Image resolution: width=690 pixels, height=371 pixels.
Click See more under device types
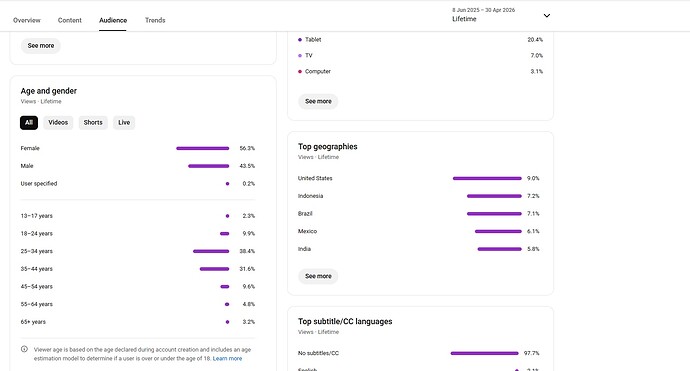click(318, 101)
